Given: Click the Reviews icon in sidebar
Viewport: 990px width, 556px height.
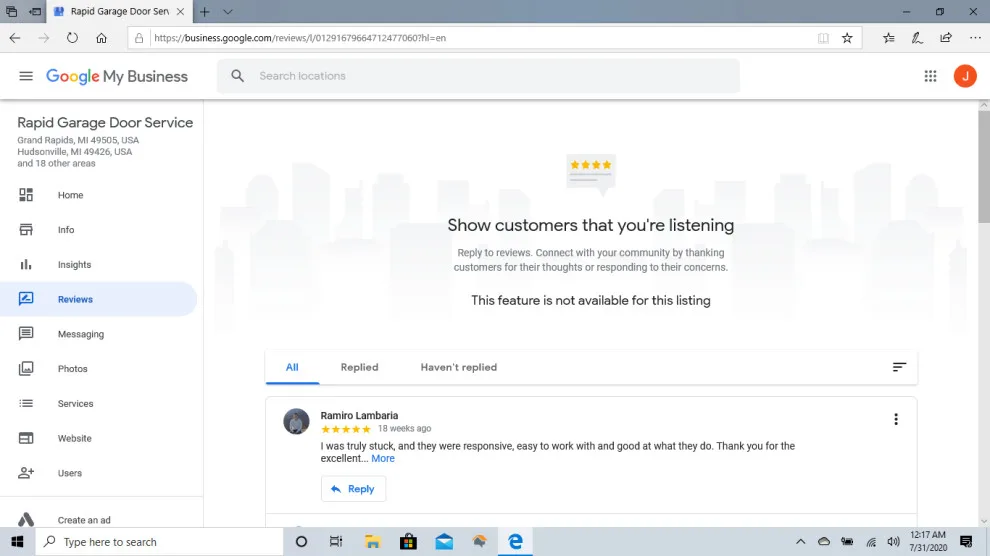Looking at the screenshot, I should pyautogui.click(x=26, y=299).
